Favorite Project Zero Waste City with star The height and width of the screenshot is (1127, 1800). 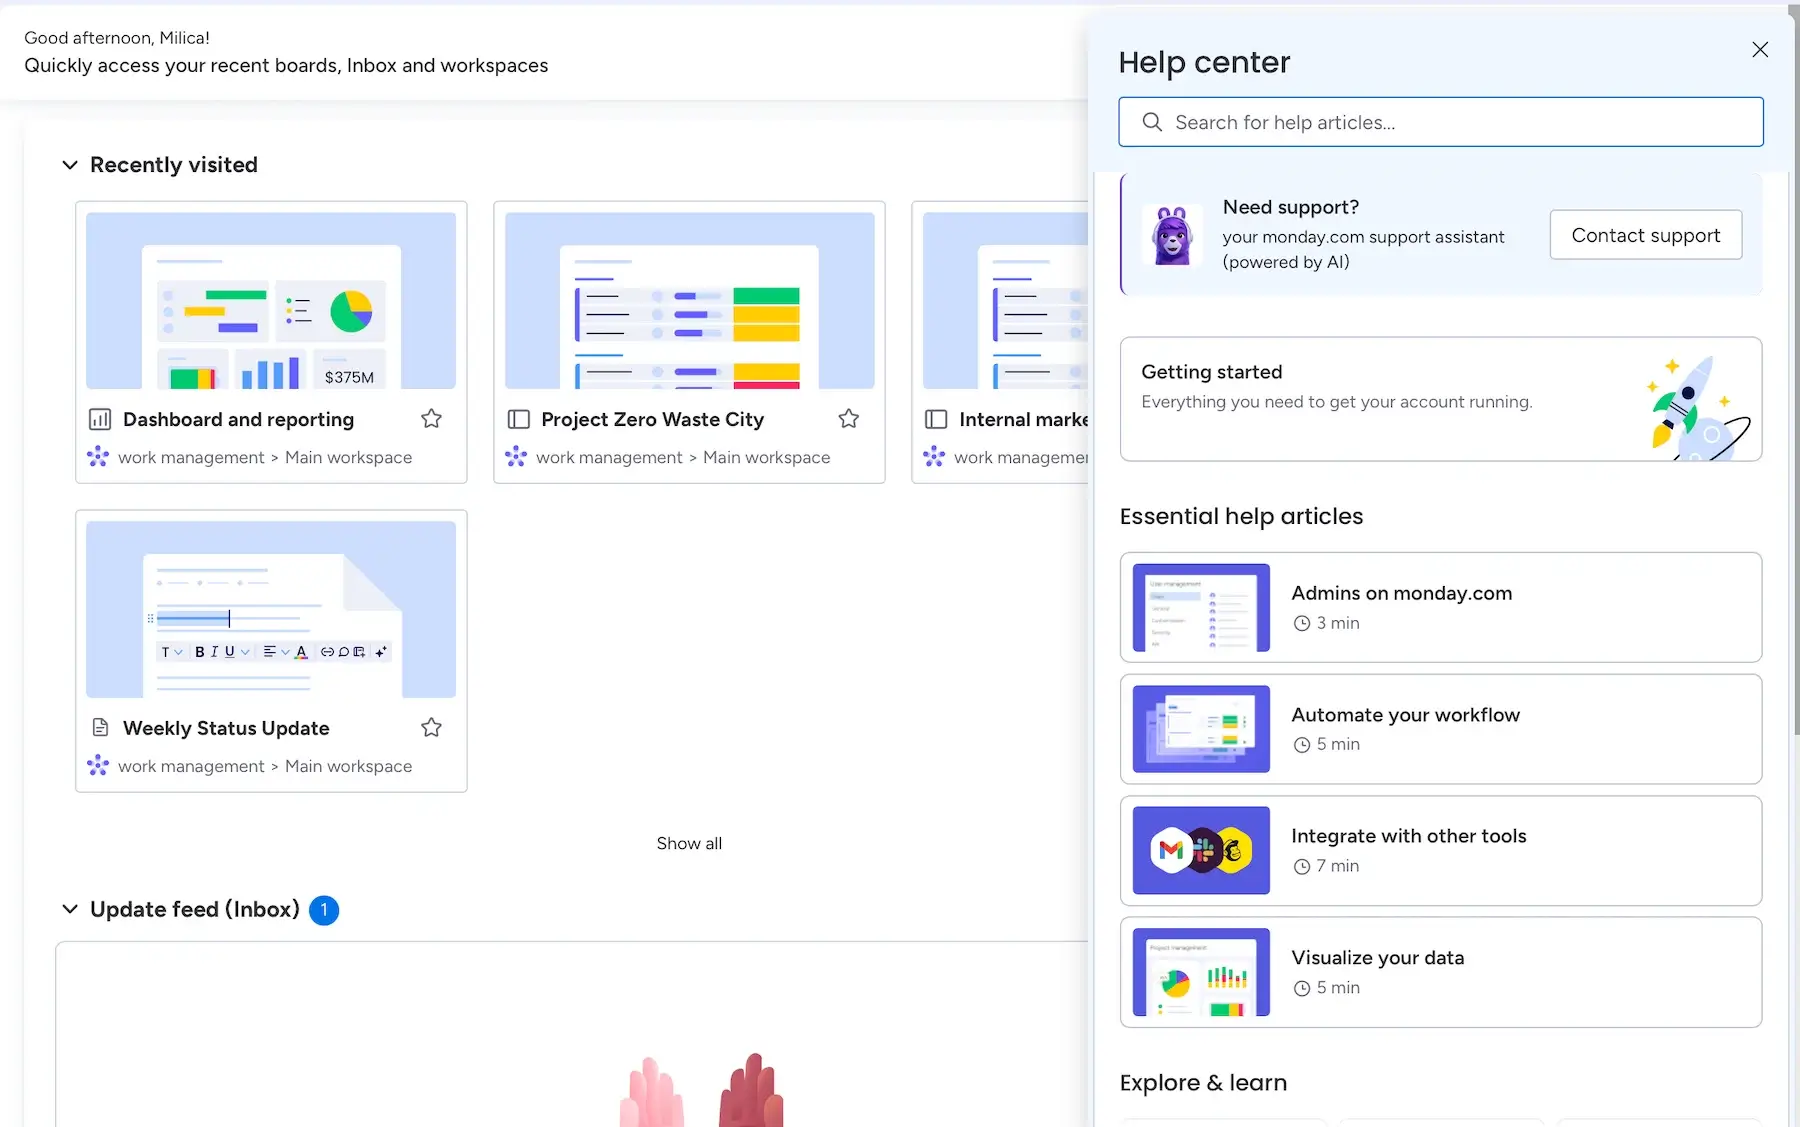pos(849,419)
